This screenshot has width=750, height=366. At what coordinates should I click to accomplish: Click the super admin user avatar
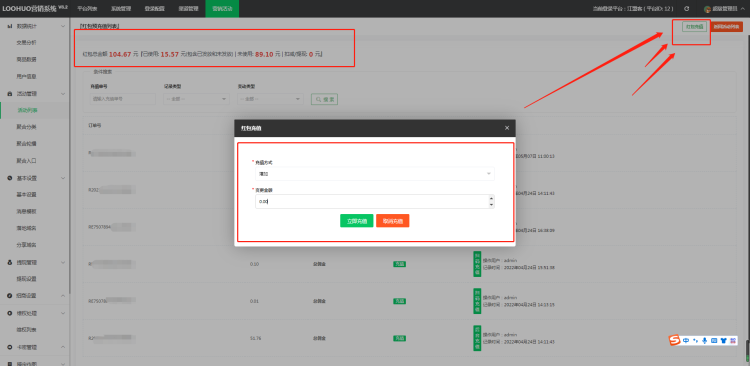[707, 9]
